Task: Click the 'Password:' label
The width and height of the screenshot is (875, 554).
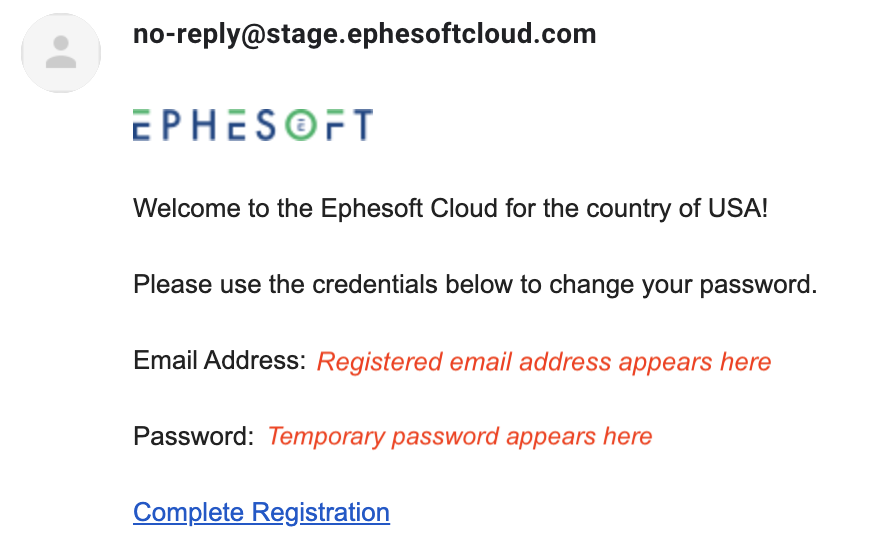Action: click(194, 436)
